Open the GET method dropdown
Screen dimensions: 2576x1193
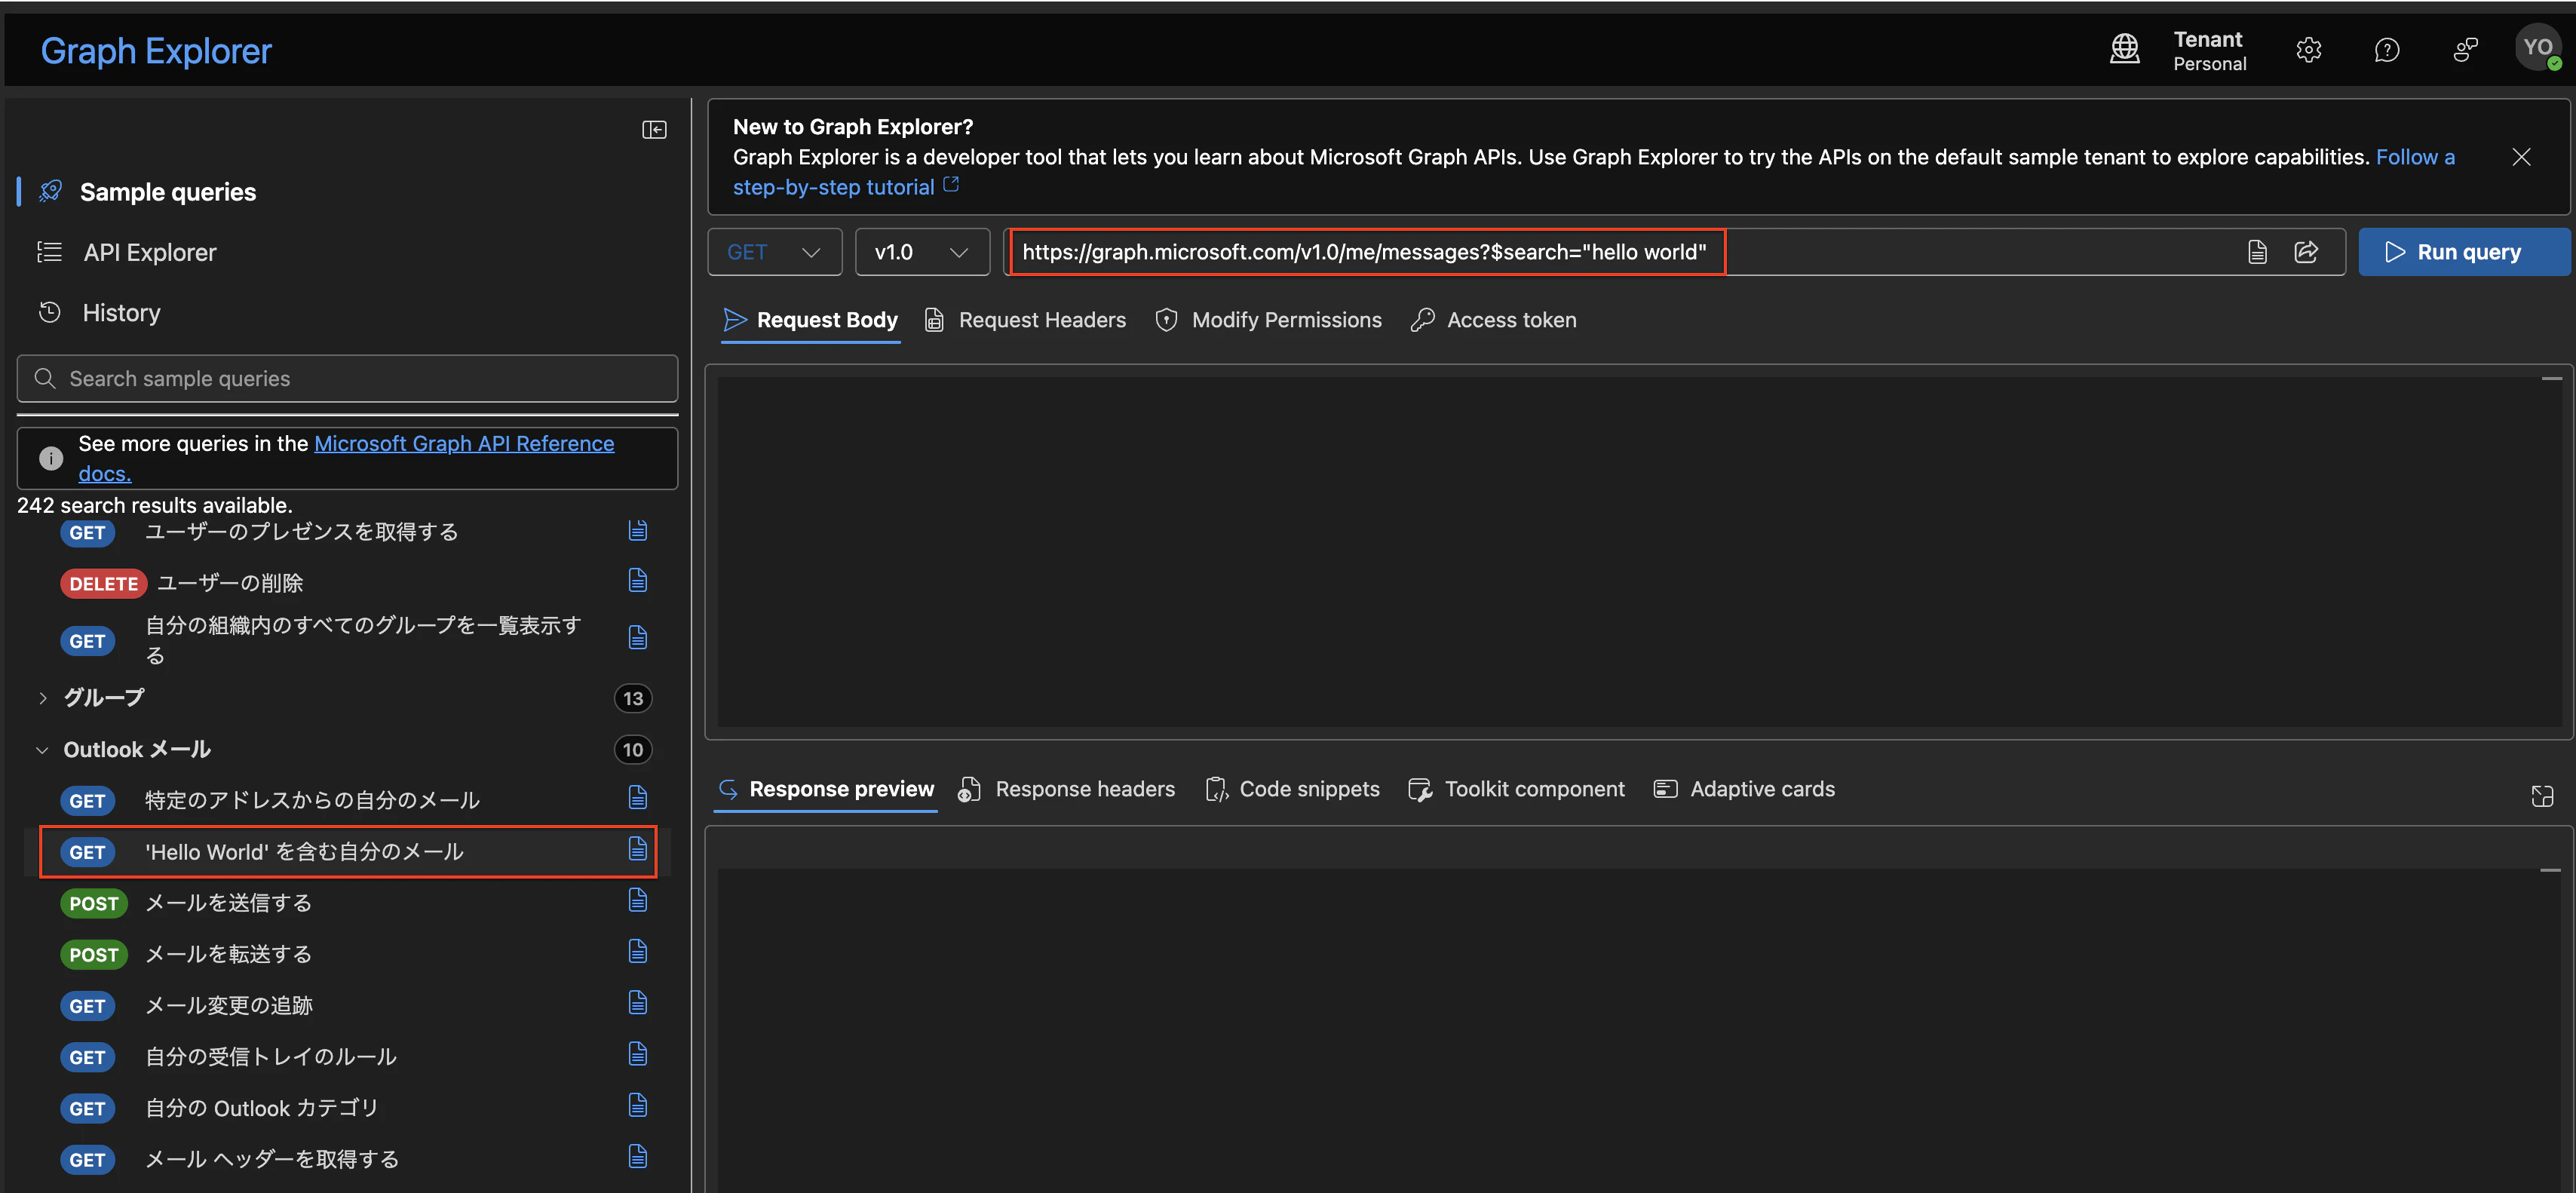point(775,252)
